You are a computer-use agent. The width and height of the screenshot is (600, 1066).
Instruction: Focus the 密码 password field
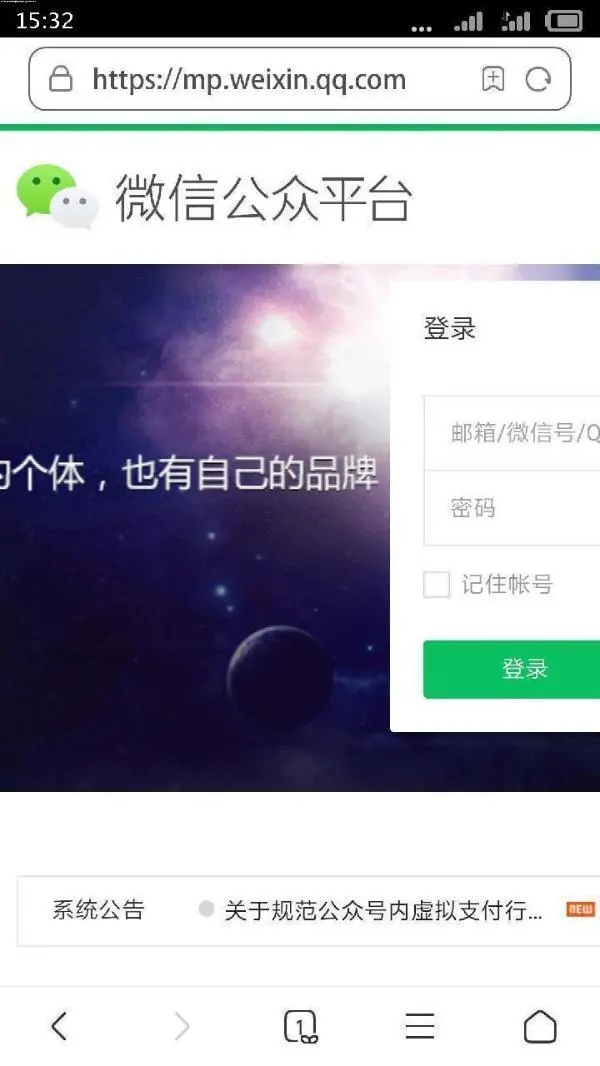click(x=512, y=508)
